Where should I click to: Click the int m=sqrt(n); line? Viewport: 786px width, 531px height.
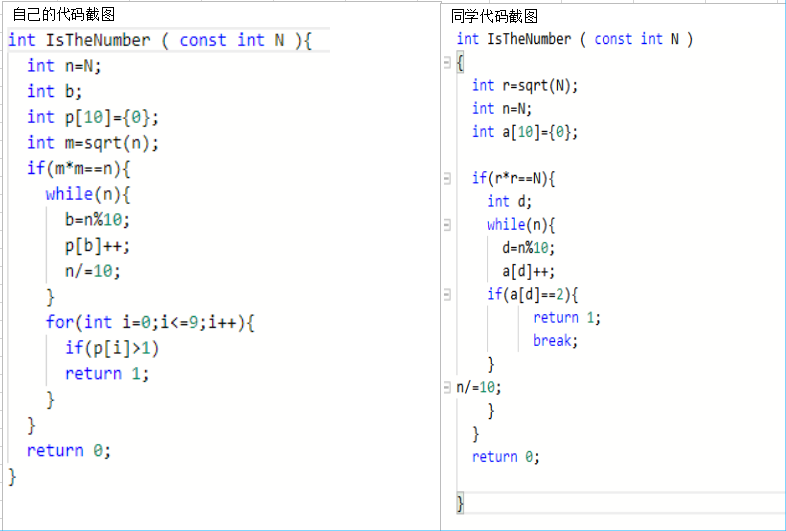93,143
